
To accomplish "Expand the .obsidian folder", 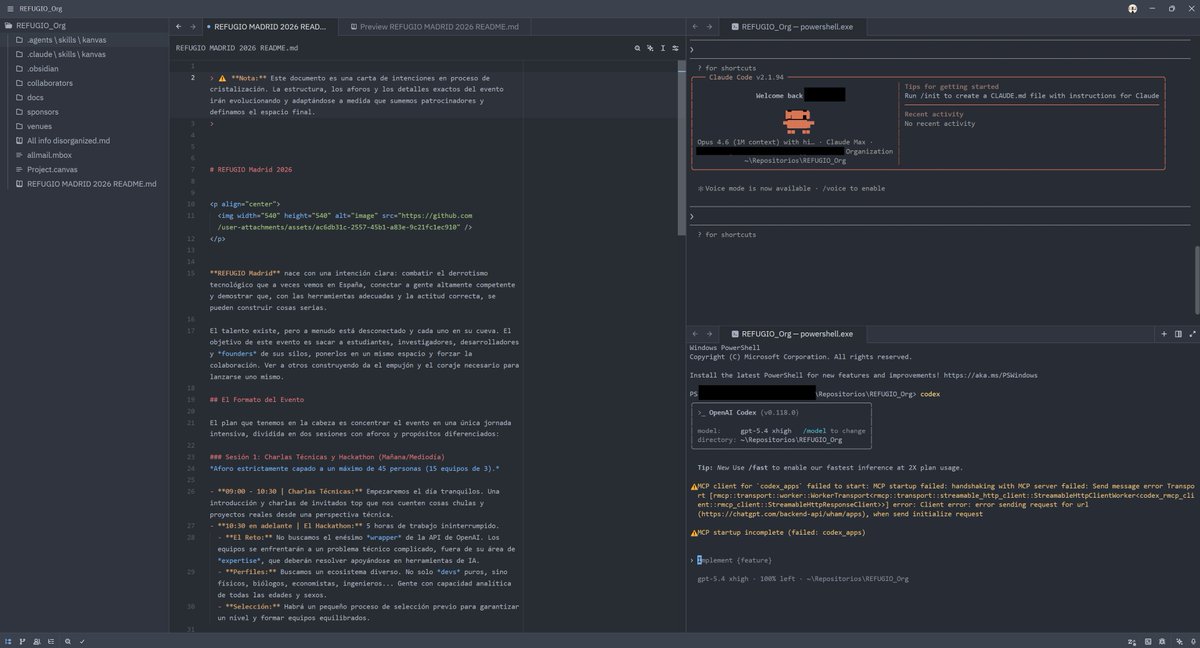I will click(x=85, y=69).
